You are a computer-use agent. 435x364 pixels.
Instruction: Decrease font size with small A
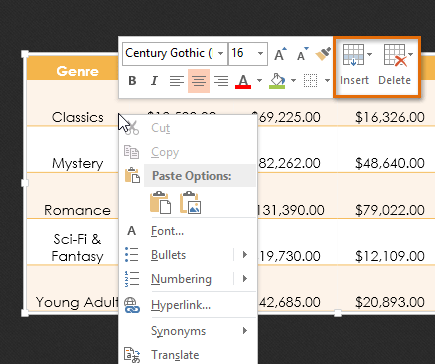pyautogui.click(x=302, y=54)
